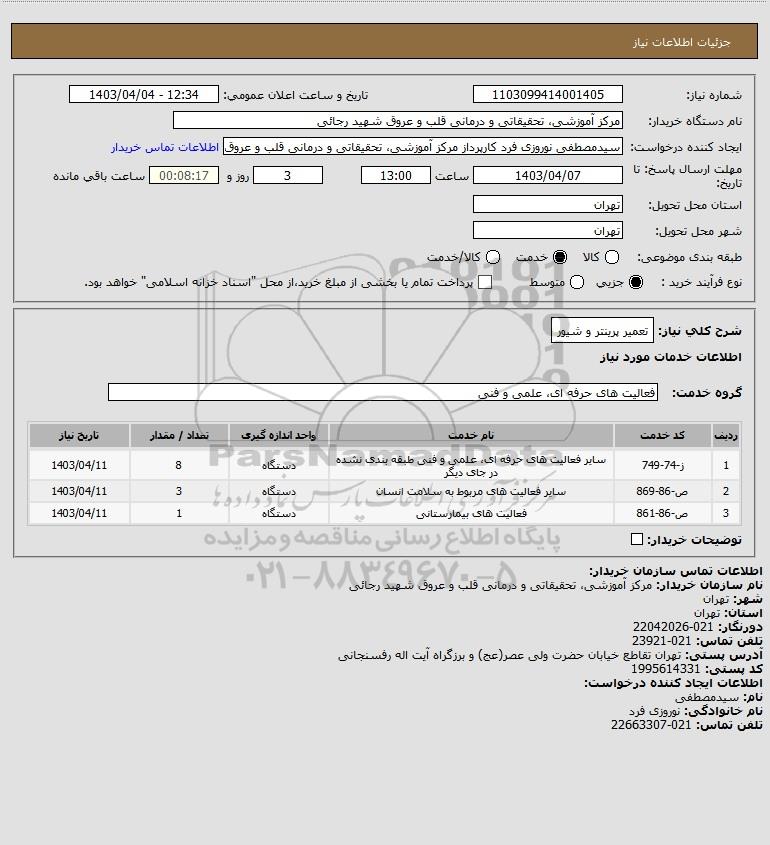Click the phone number 23921-021

(x=661, y=641)
